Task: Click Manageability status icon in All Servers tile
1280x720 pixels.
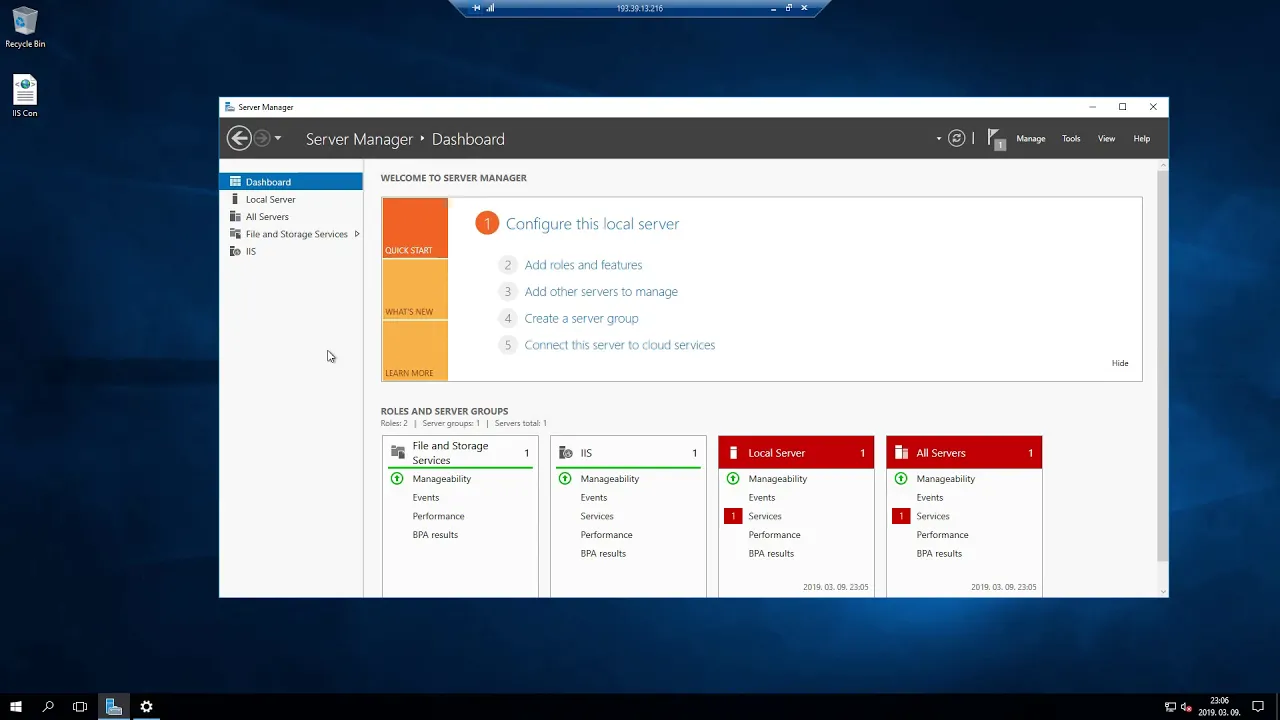Action: coord(901,479)
